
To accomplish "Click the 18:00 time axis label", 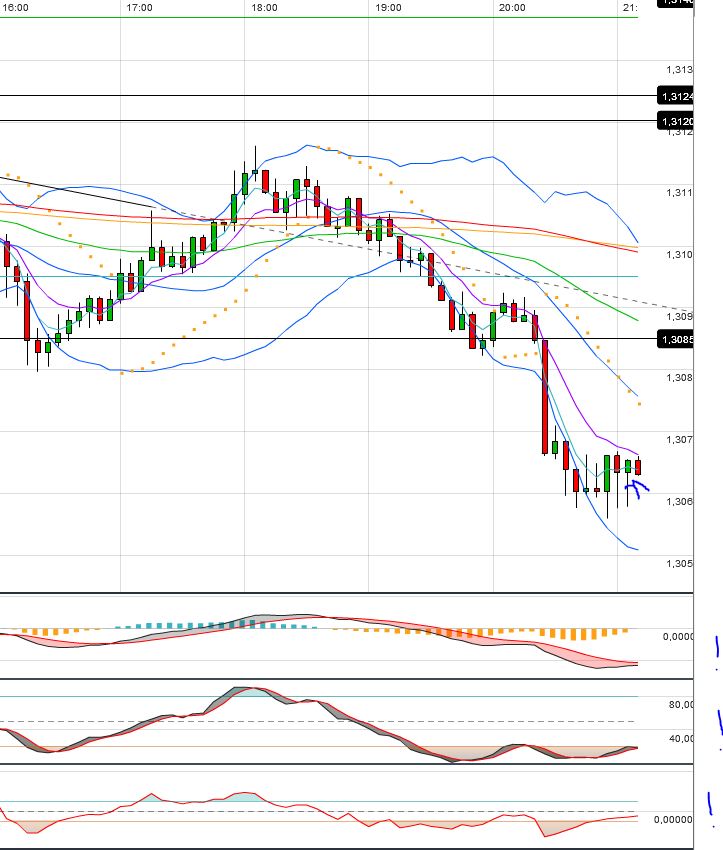I will (x=264, y=8).
